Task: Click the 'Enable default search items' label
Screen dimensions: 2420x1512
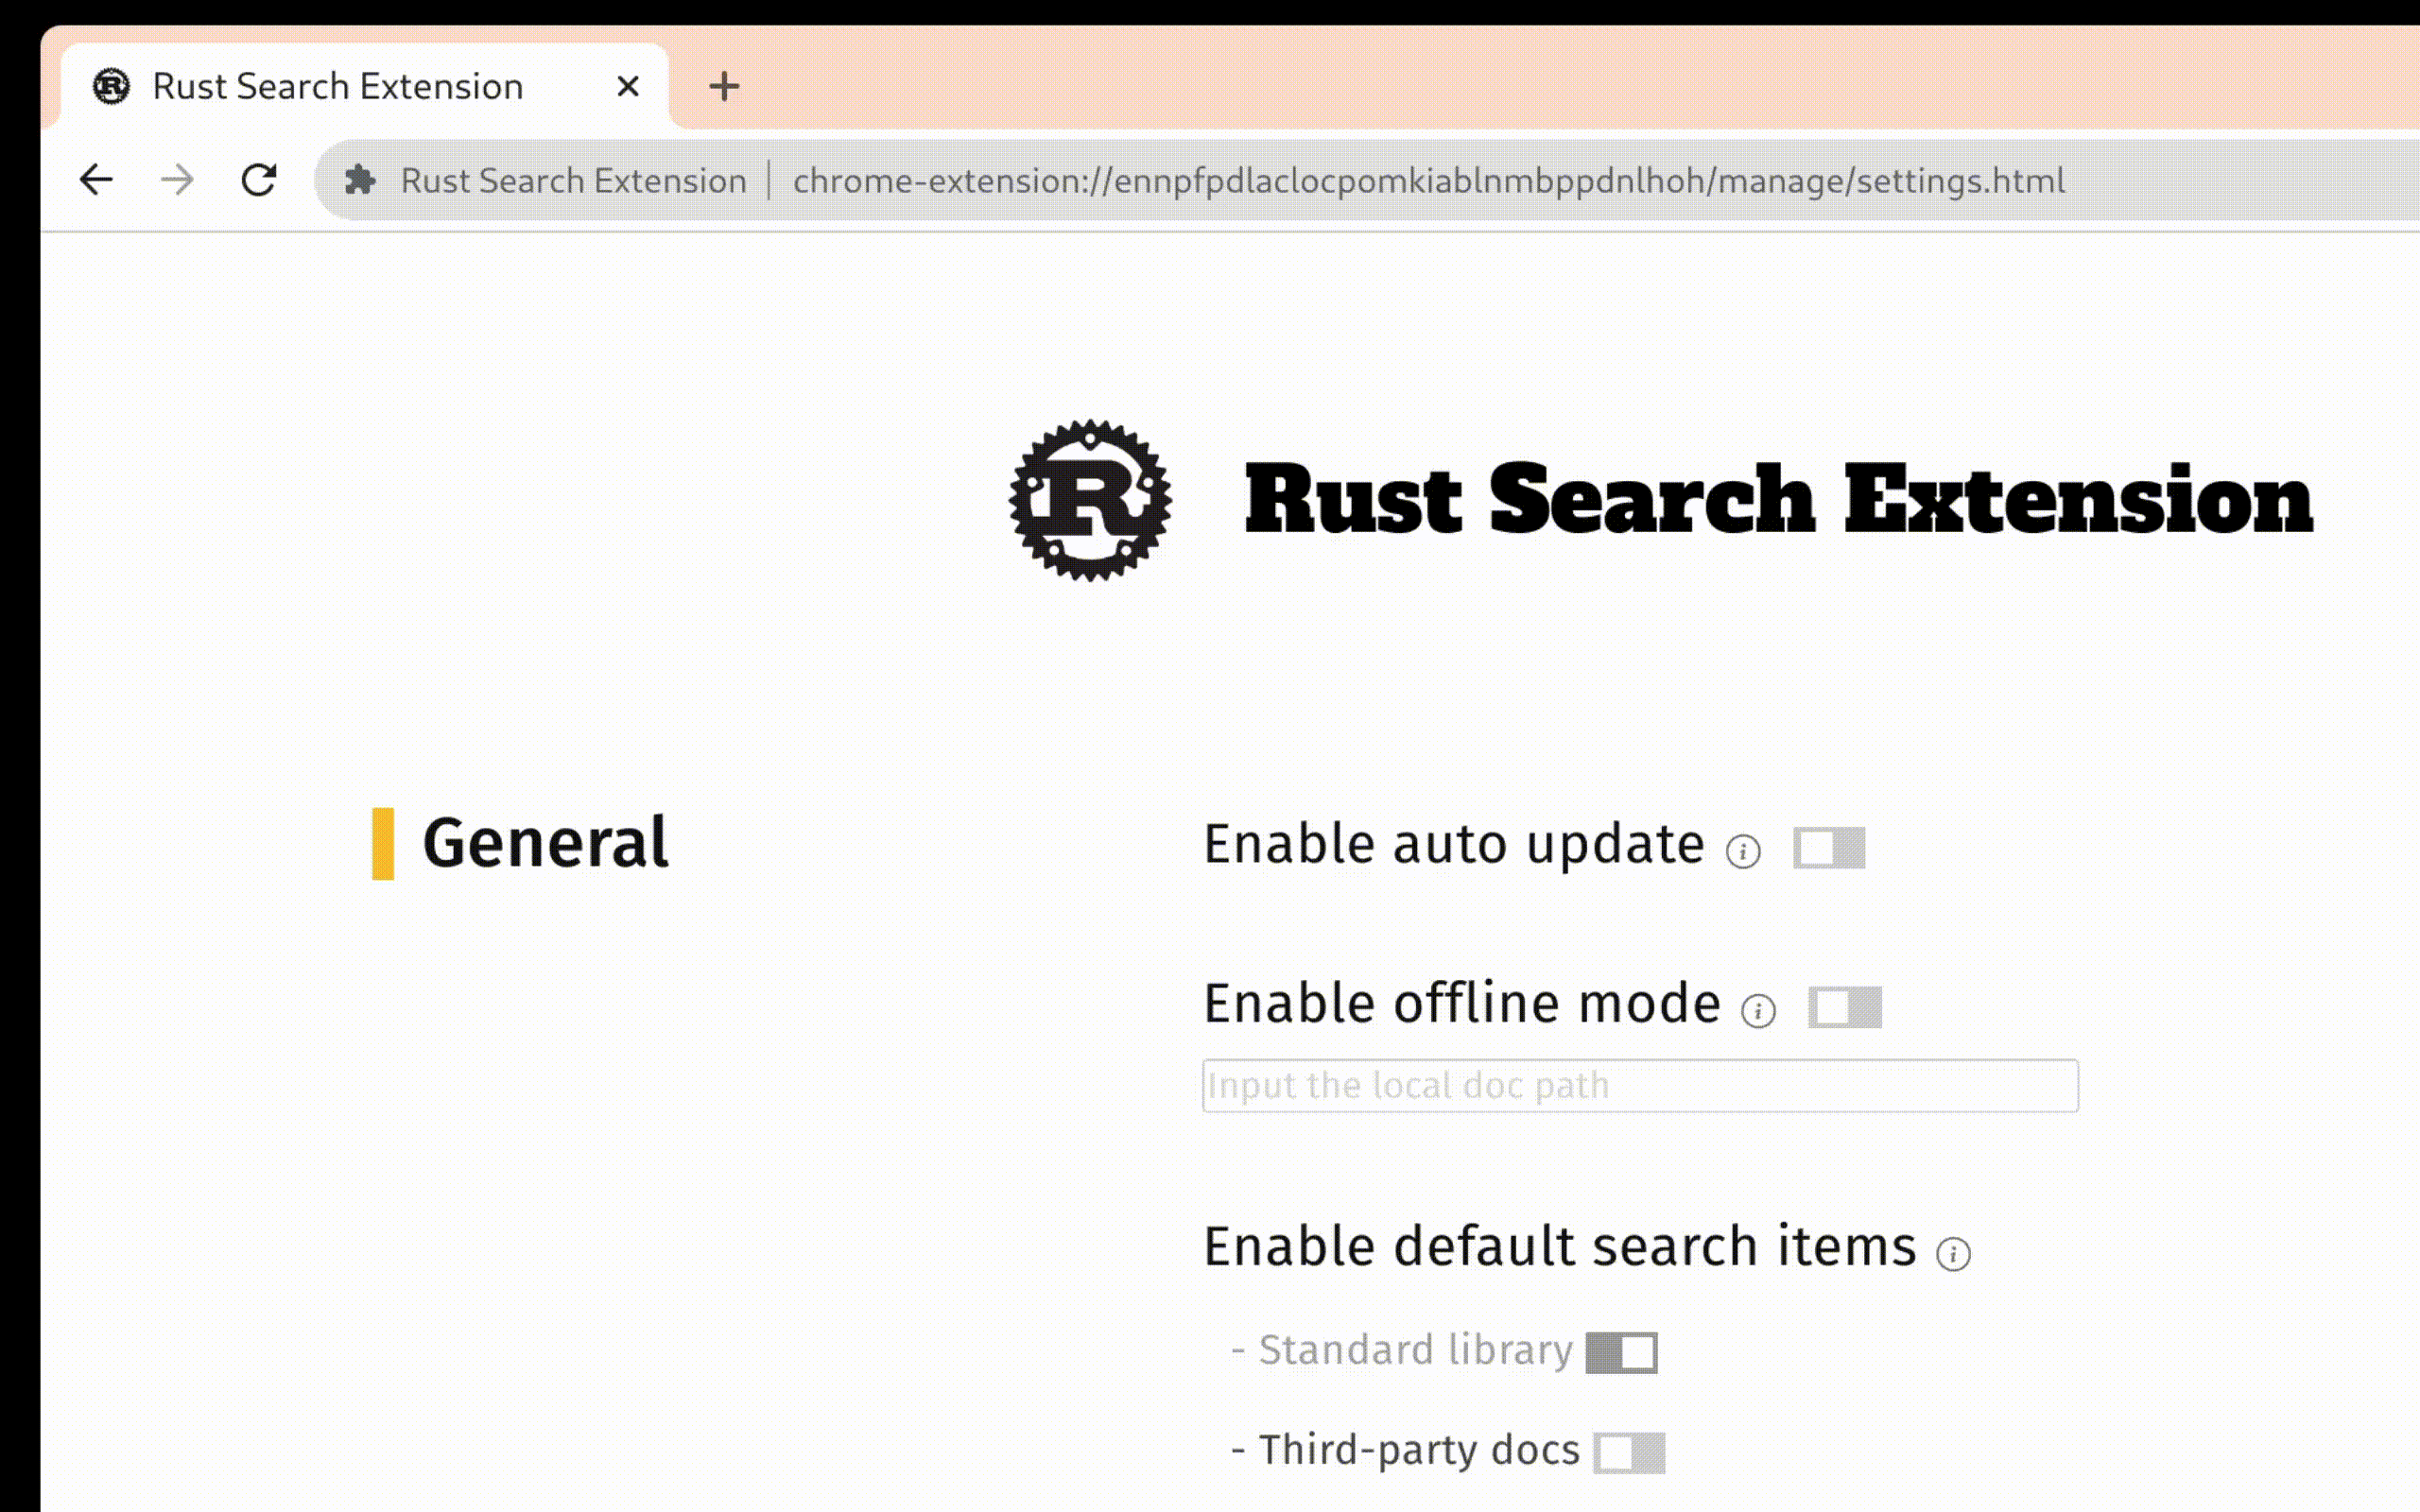Action: click(1560, 1247)
